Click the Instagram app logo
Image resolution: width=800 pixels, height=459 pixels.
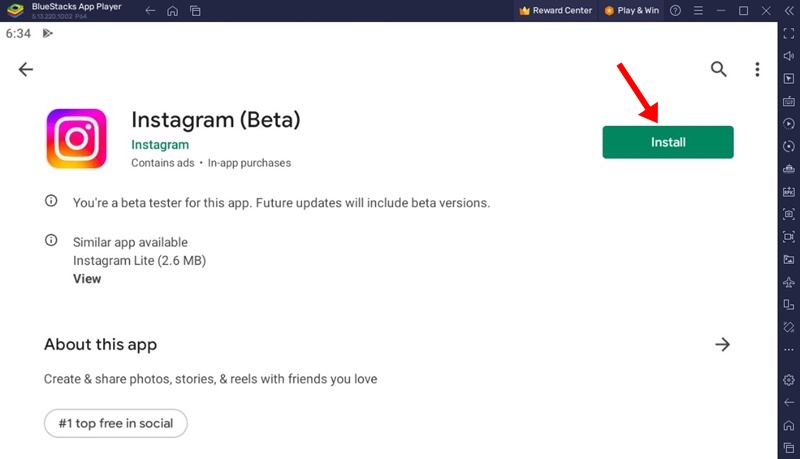[x=77, y=138]
